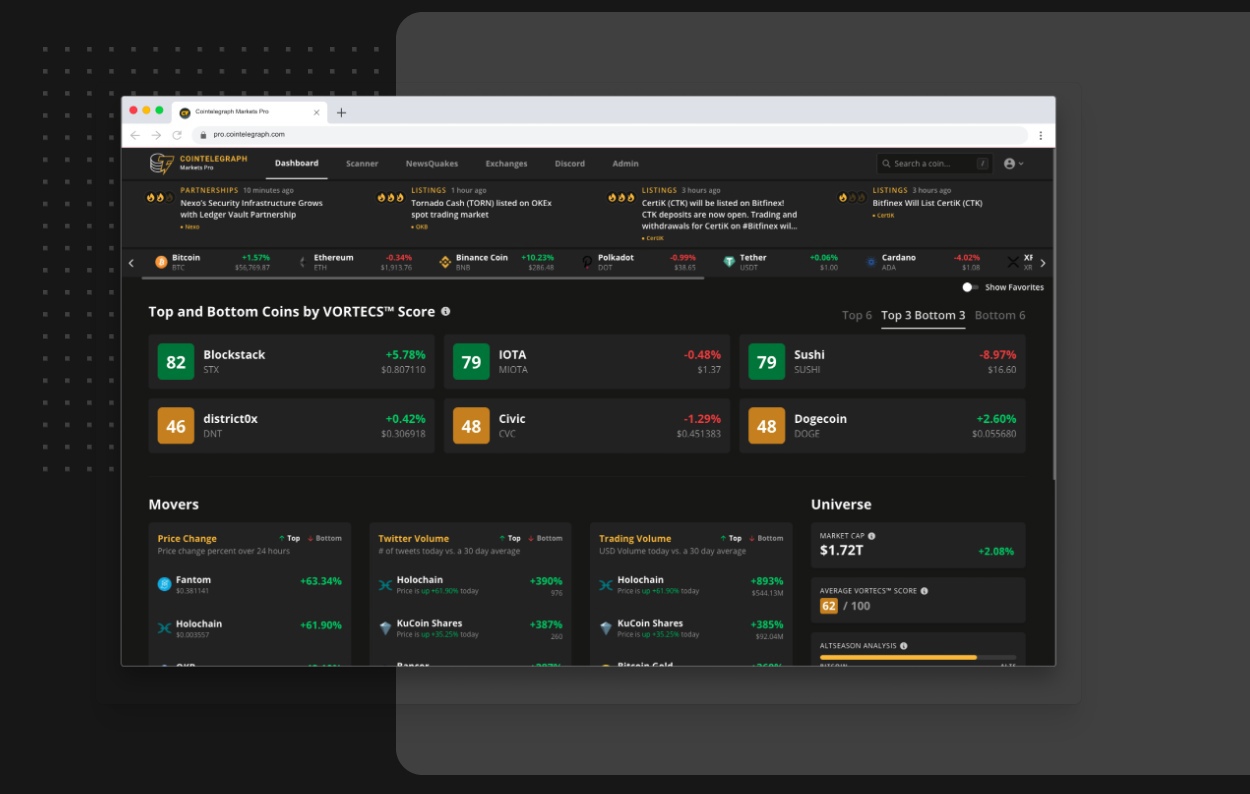Open the browser's three-dot menu
Screen dimensions: 1250x794
(x=1040, y=135)
